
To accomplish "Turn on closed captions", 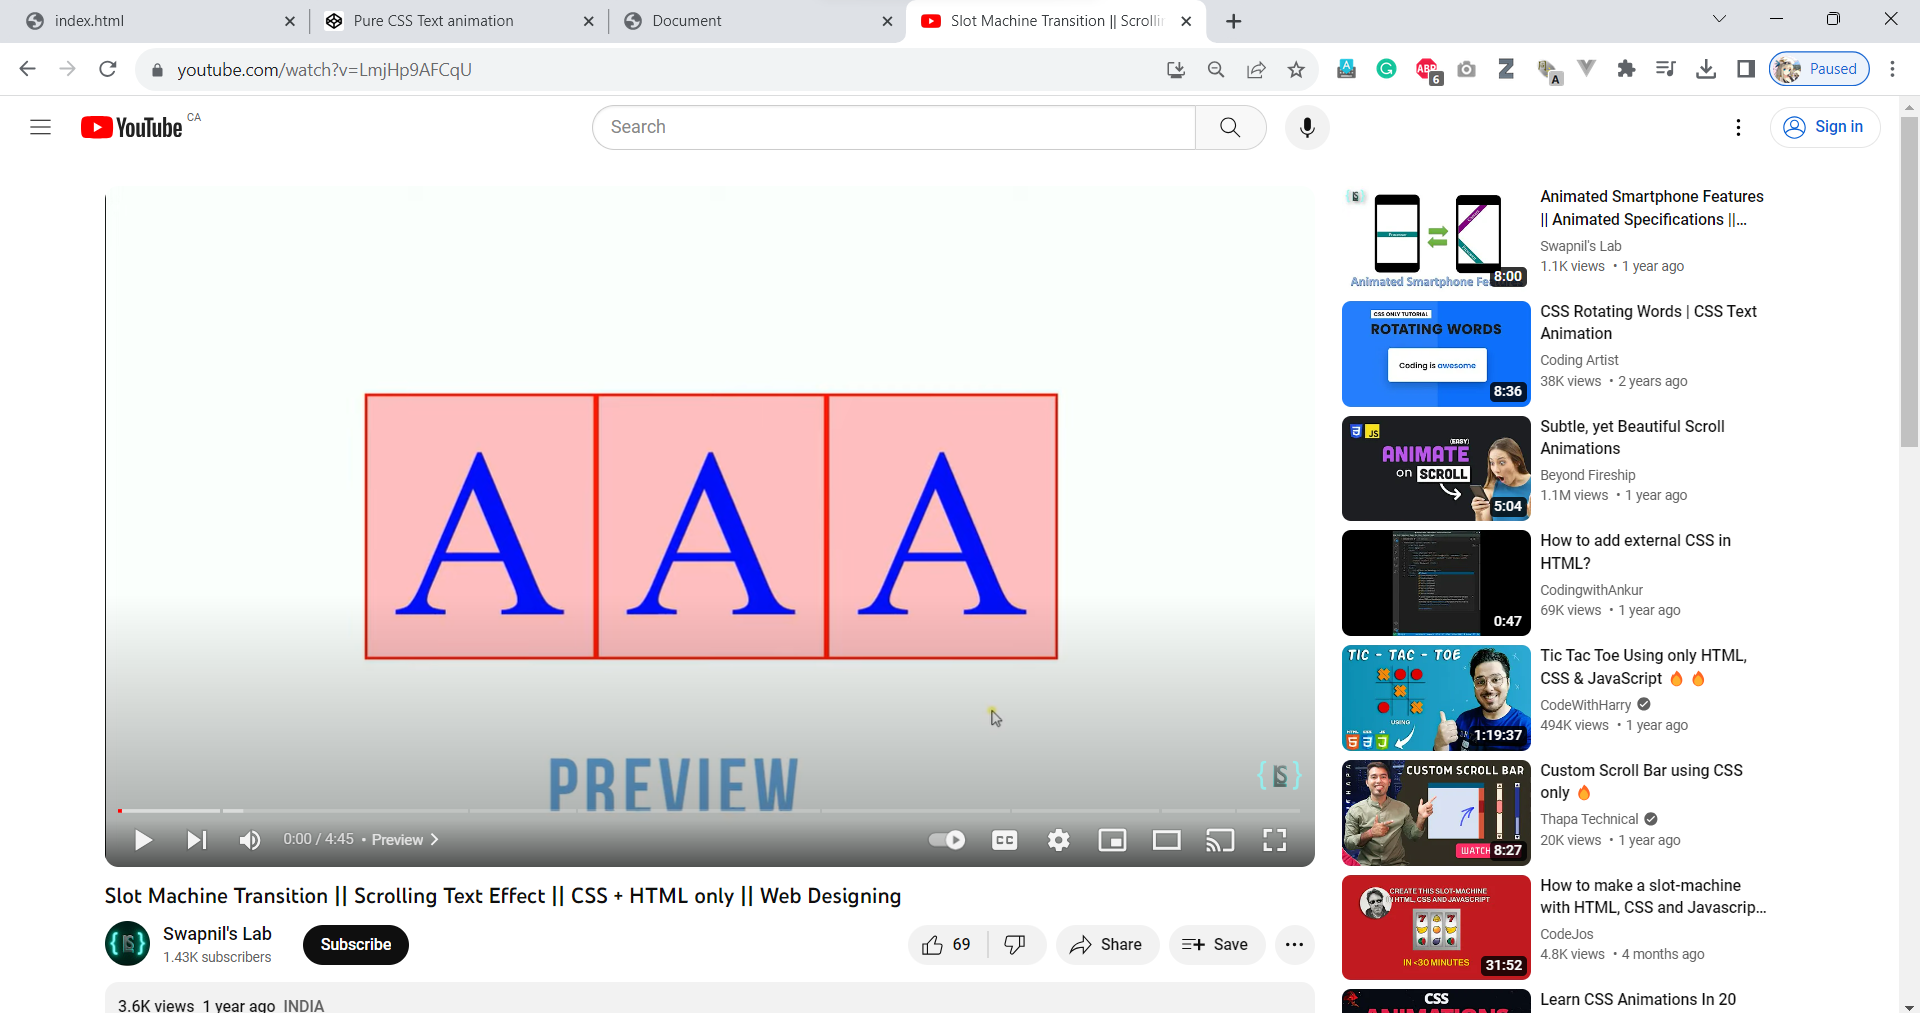I will [1005, 840].
